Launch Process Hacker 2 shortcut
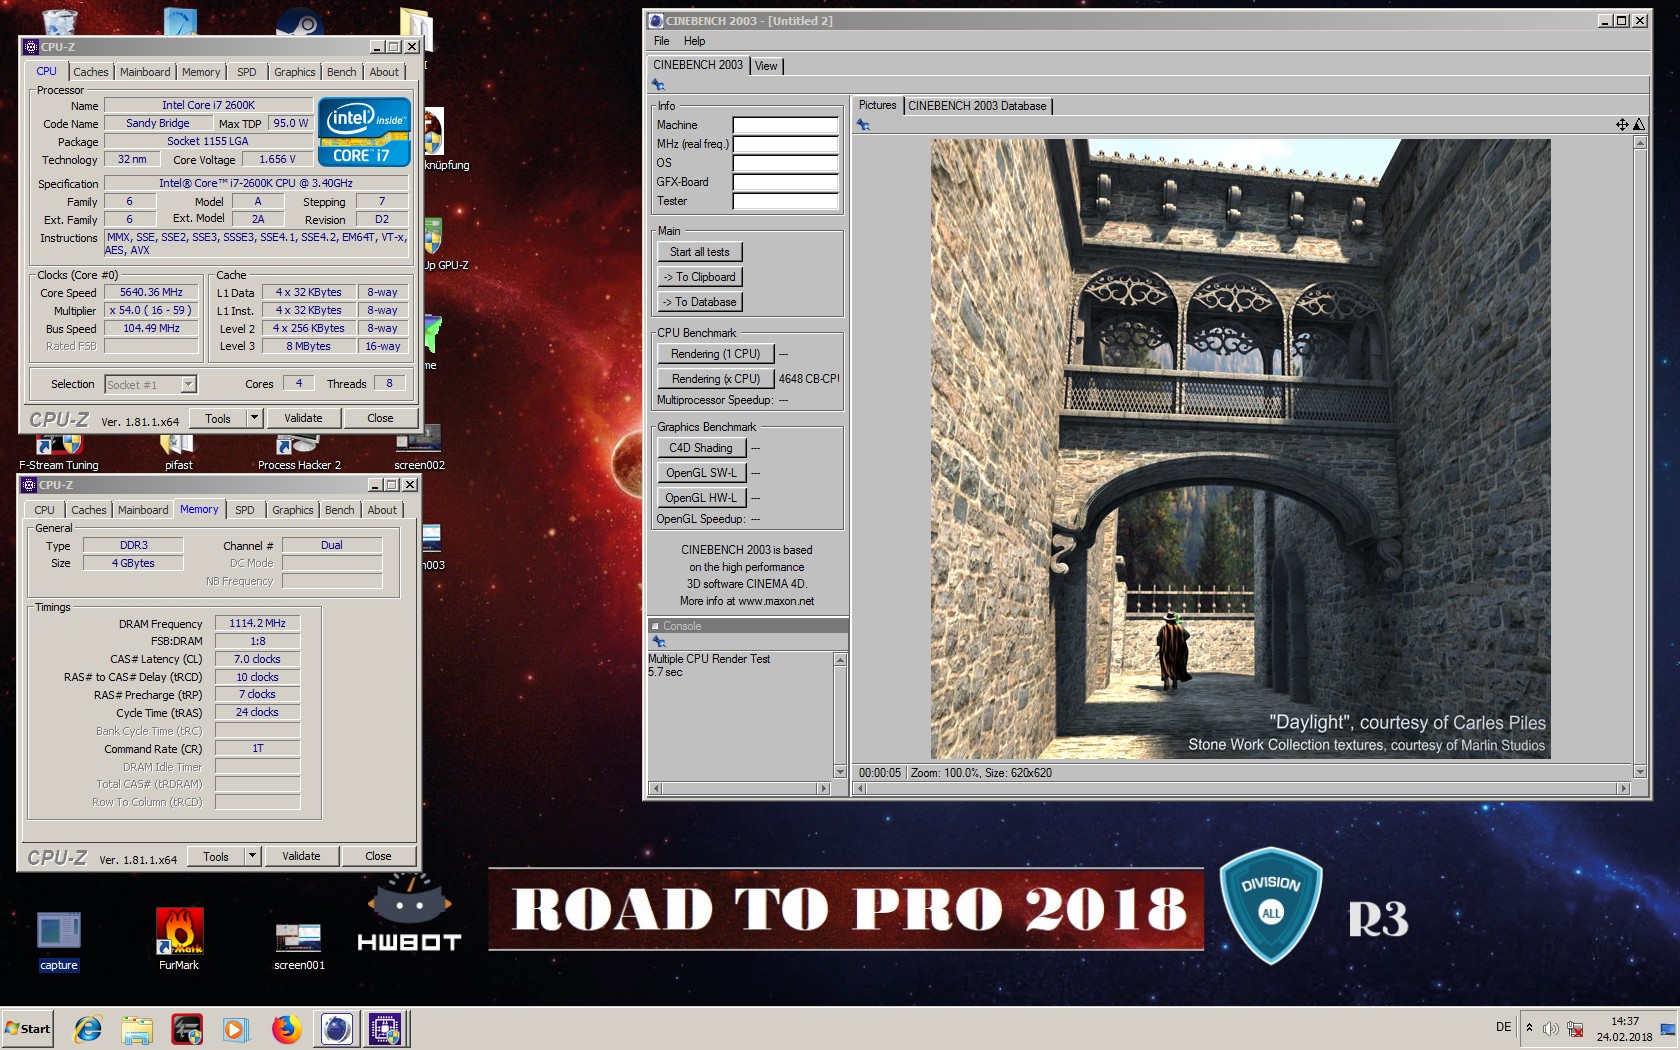Viewport: 1680px width, 1050px height. coord(299,452)
